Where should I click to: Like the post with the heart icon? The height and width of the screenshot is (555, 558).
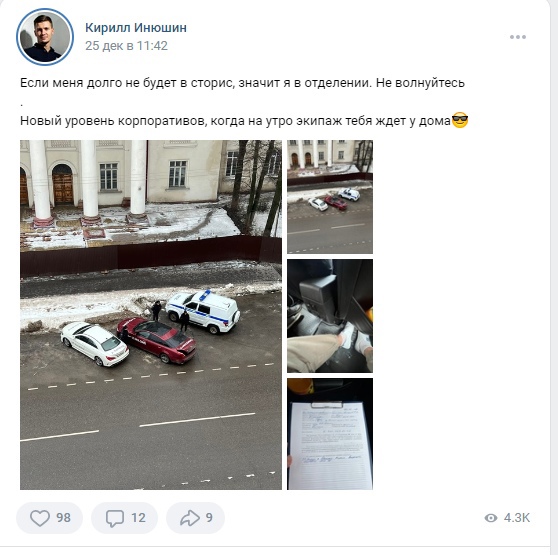[x=40, y=518]
